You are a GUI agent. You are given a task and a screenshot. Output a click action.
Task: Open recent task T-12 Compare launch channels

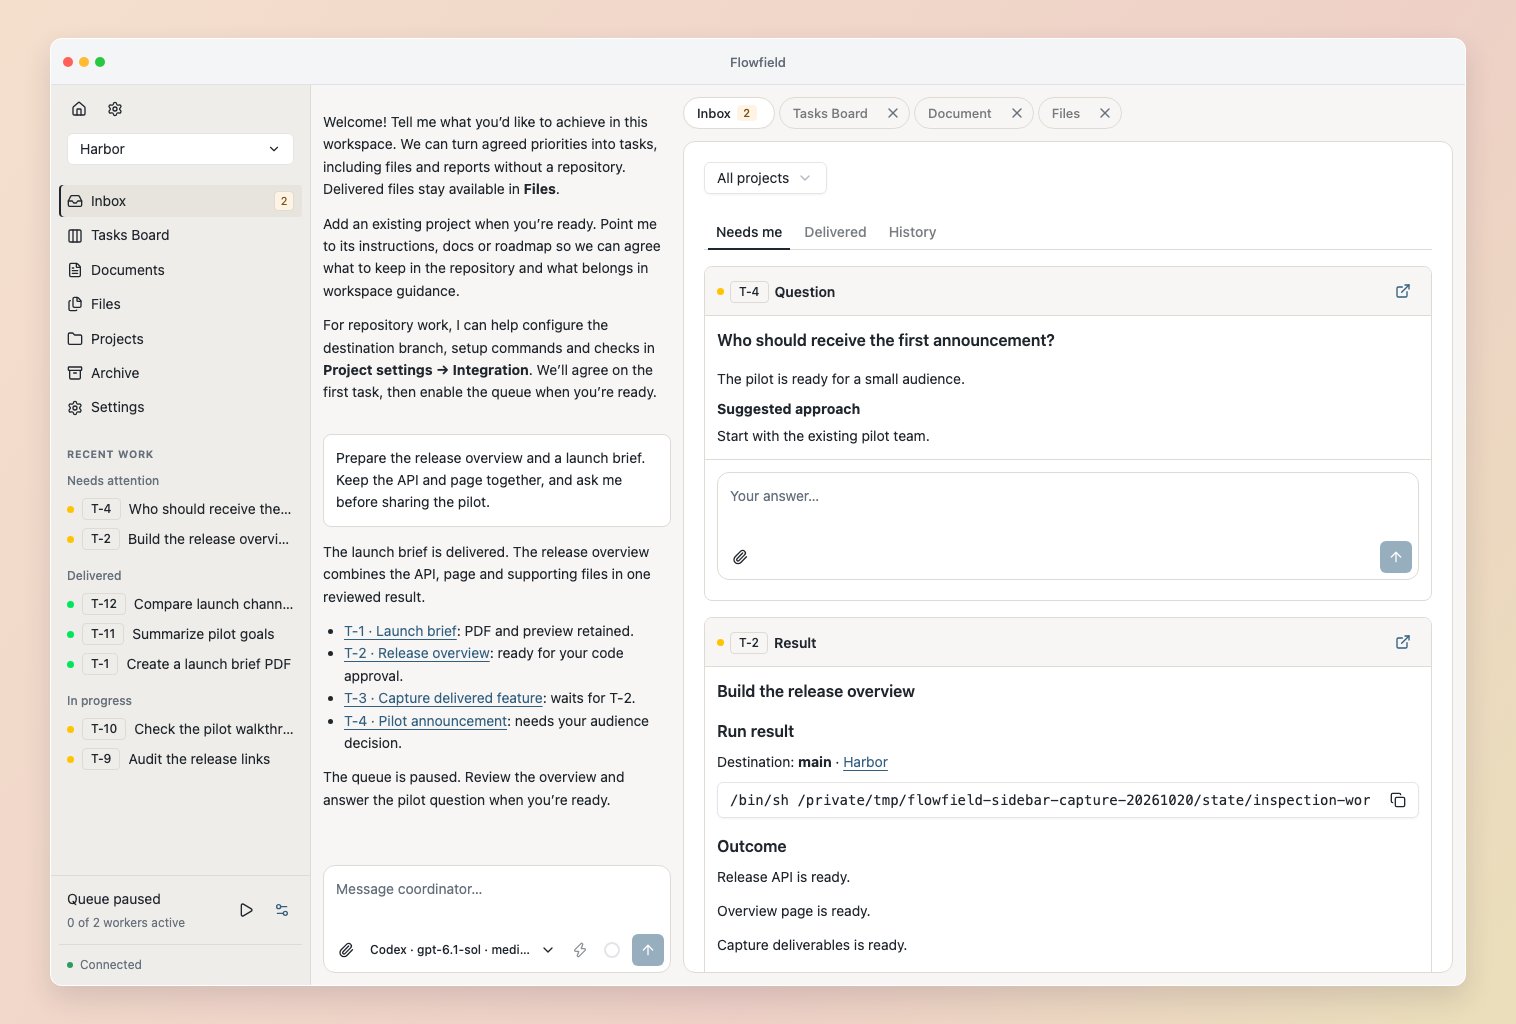coord(180,604)
